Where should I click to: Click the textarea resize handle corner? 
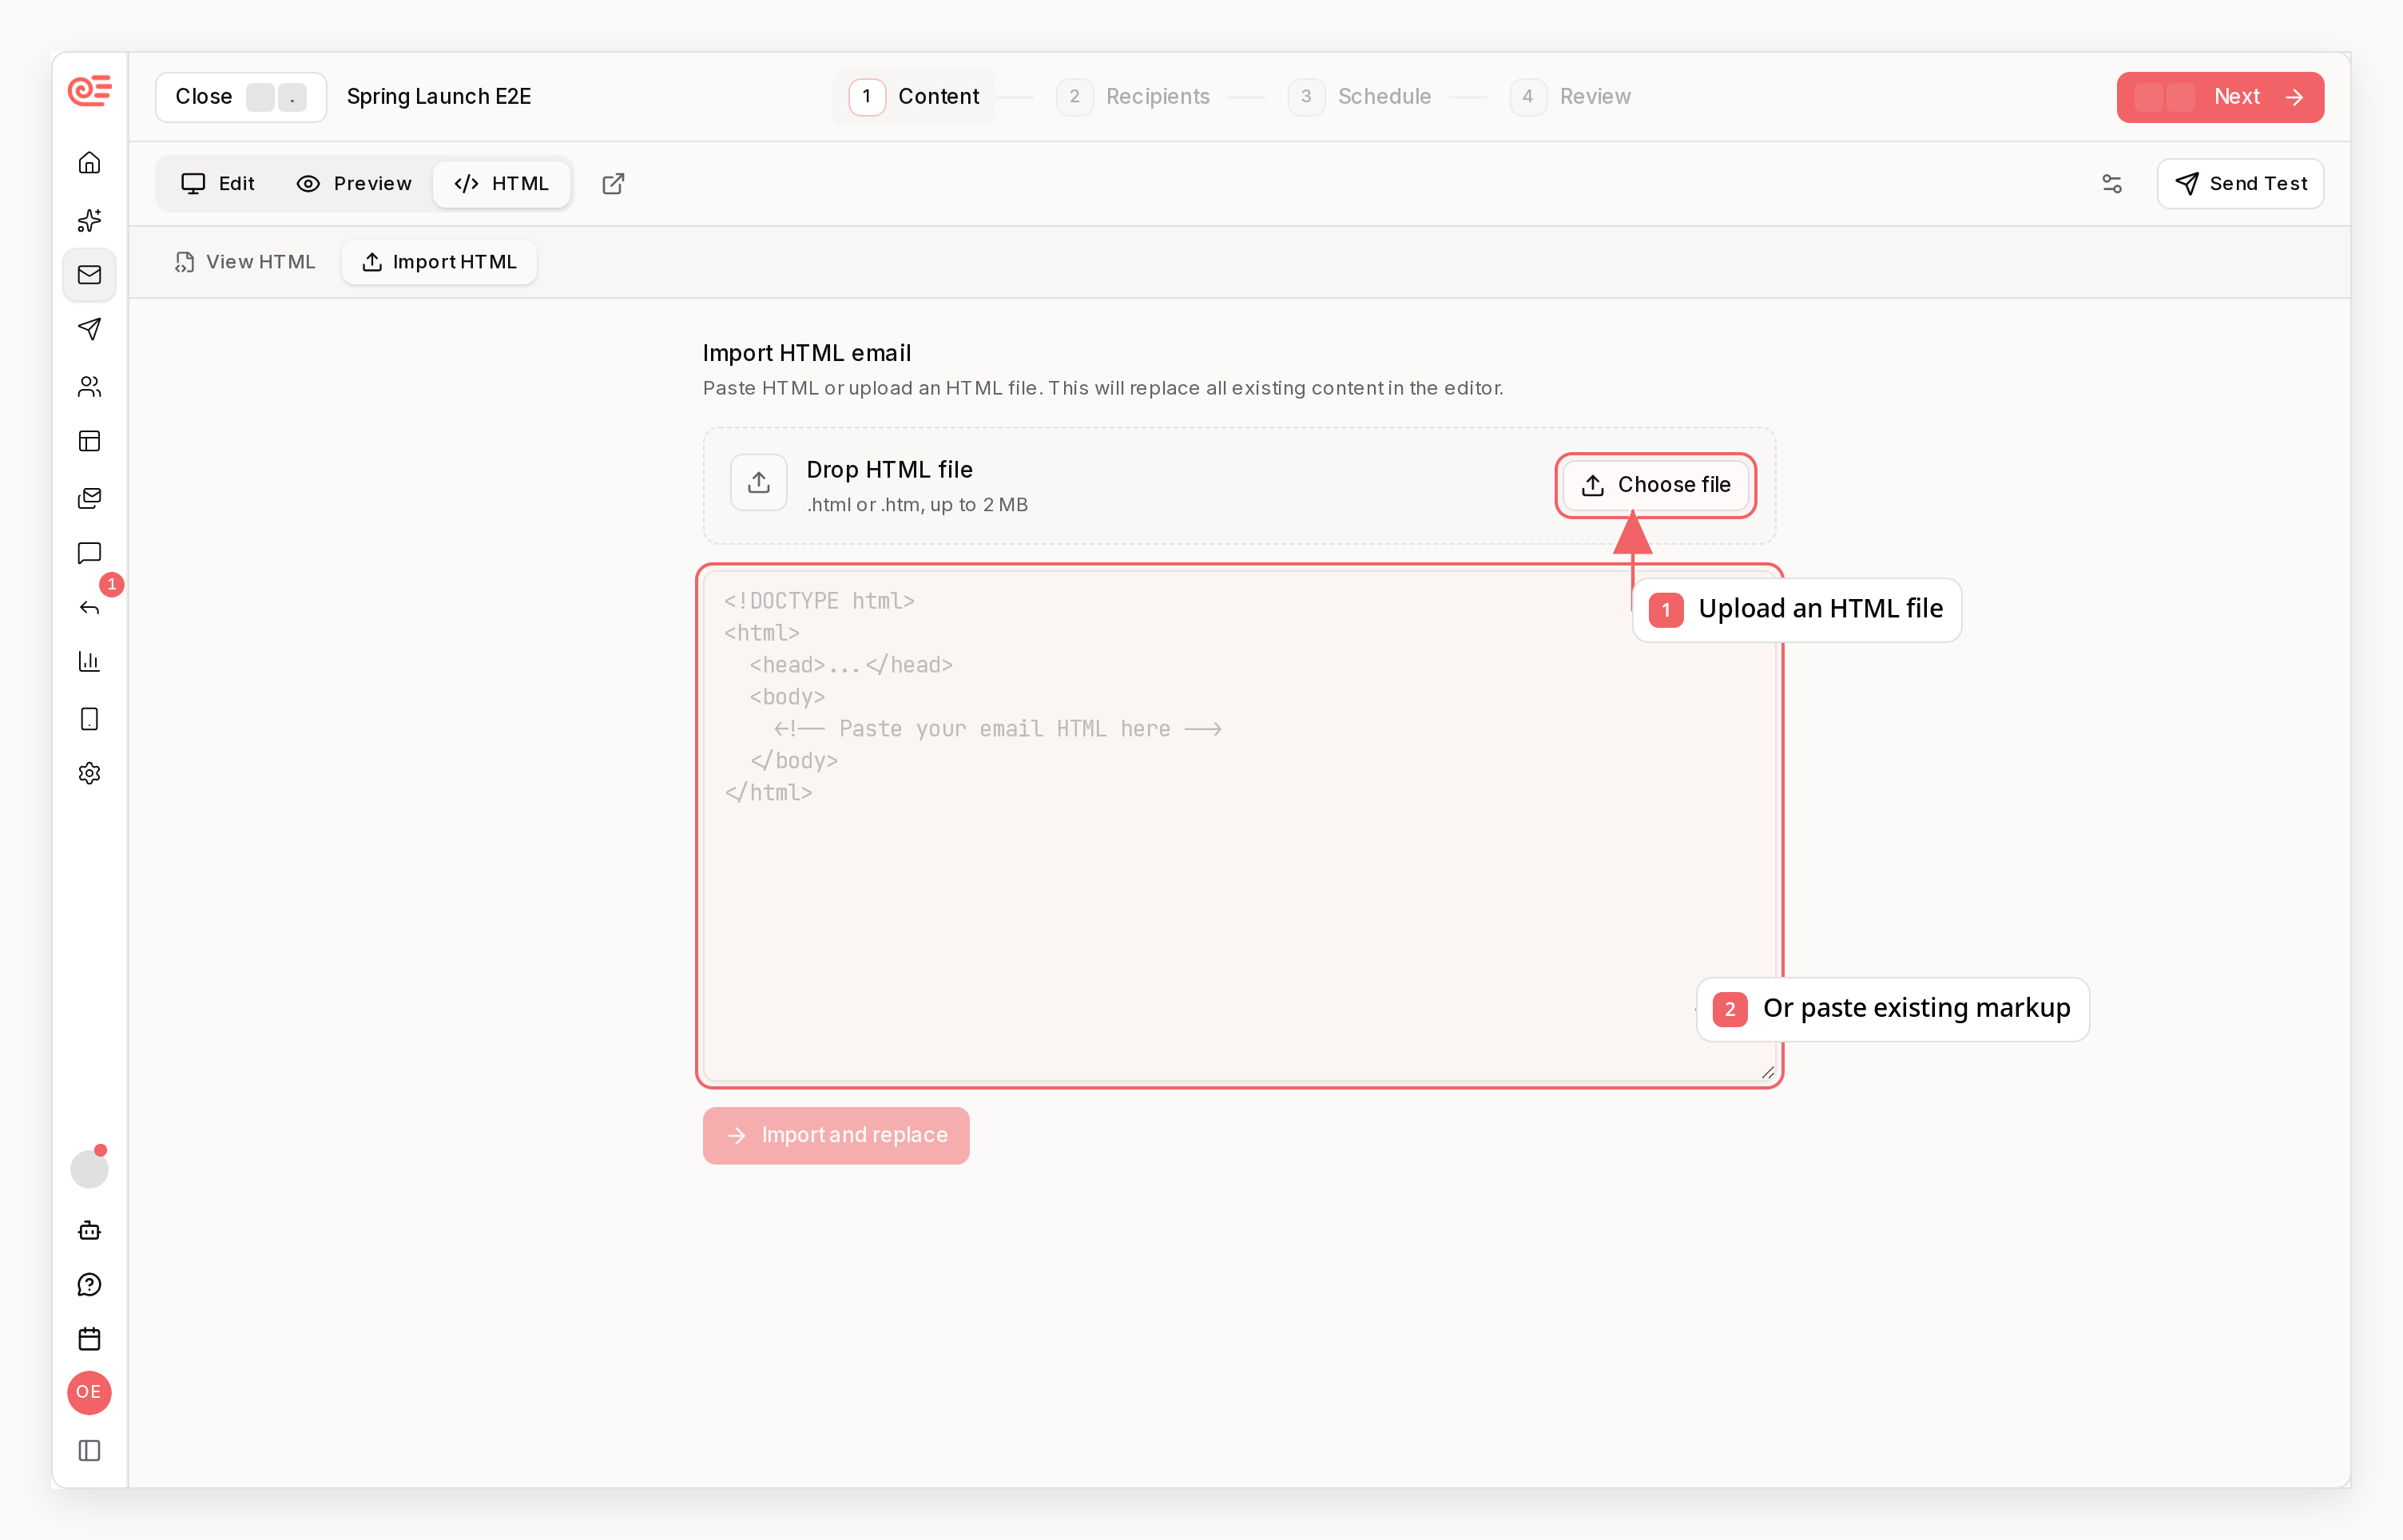click(x=1767, y=1072)
